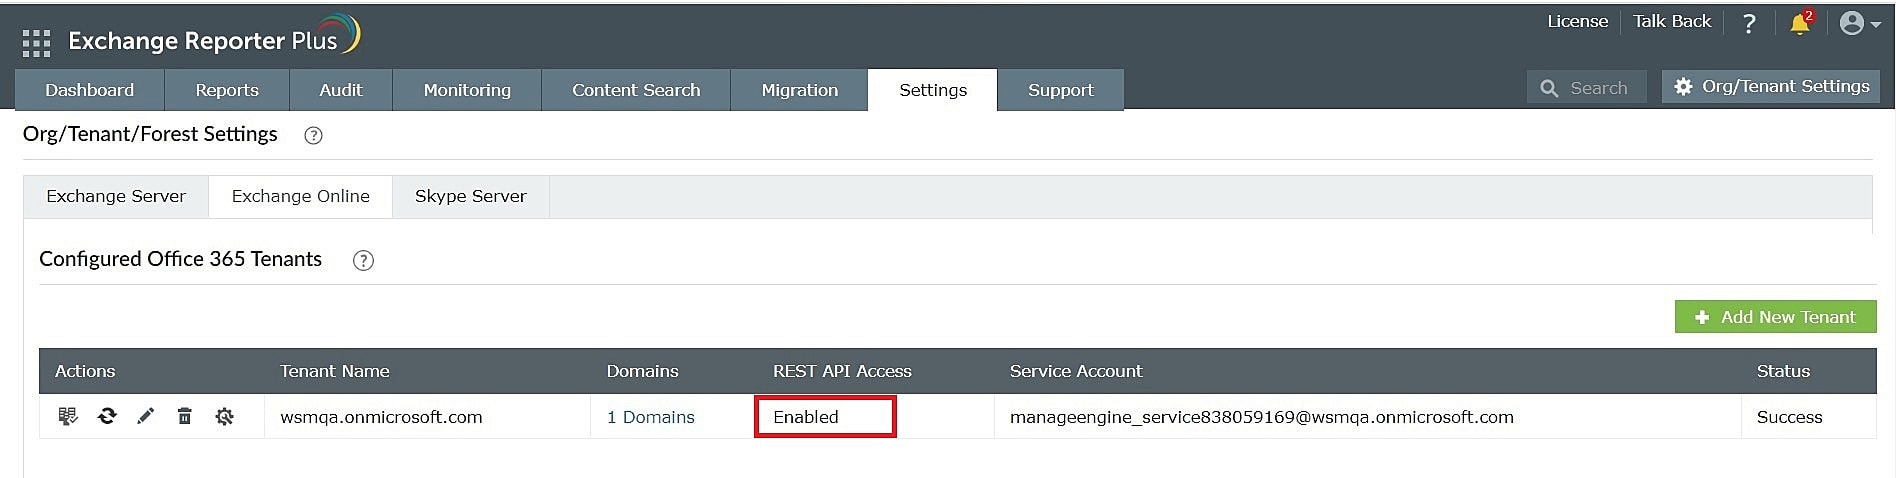Screen dimensions: 1896x478
Task: Delete the tenant using trash icon
Action: [x=185, y=416]
